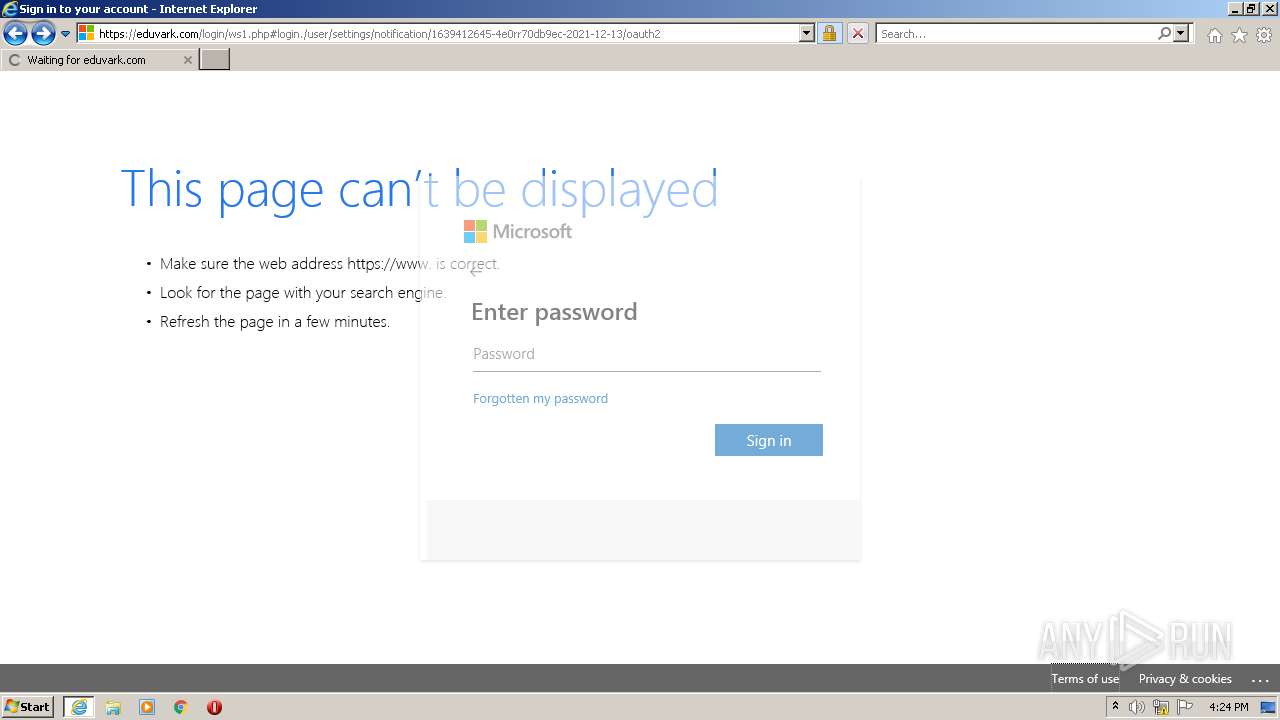Open the Tools gear icon
Image resolution: width=1280 pixels, height=720 pixels.
(x=1264, y=35)
